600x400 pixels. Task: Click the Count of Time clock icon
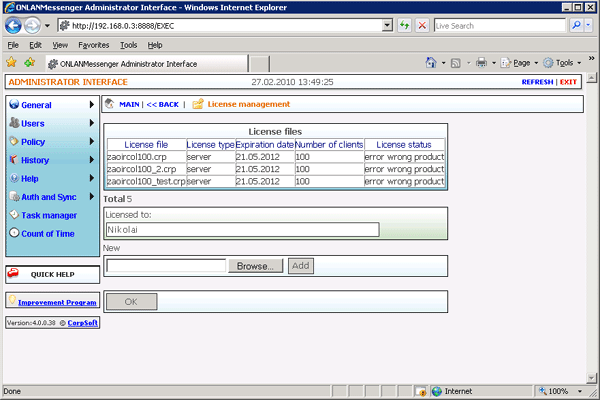(14, 233)
